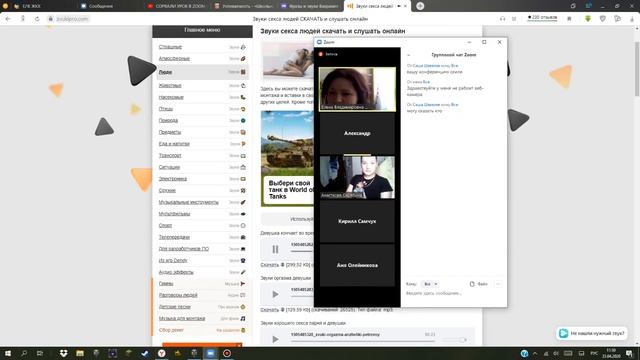This screenshot has height=360, width=640.
Task: Open the more options button in Zoom chat
Action: 498,284
